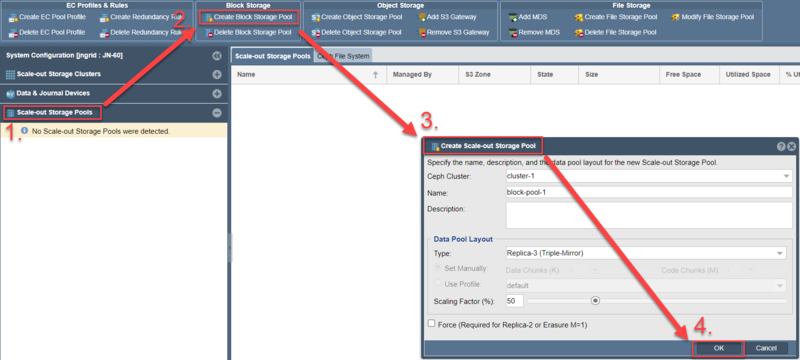The height and width of the screenshot is (360, 800).
Task: Click Delete Object Storage Pool toolbar item
Action: [356, 33]
